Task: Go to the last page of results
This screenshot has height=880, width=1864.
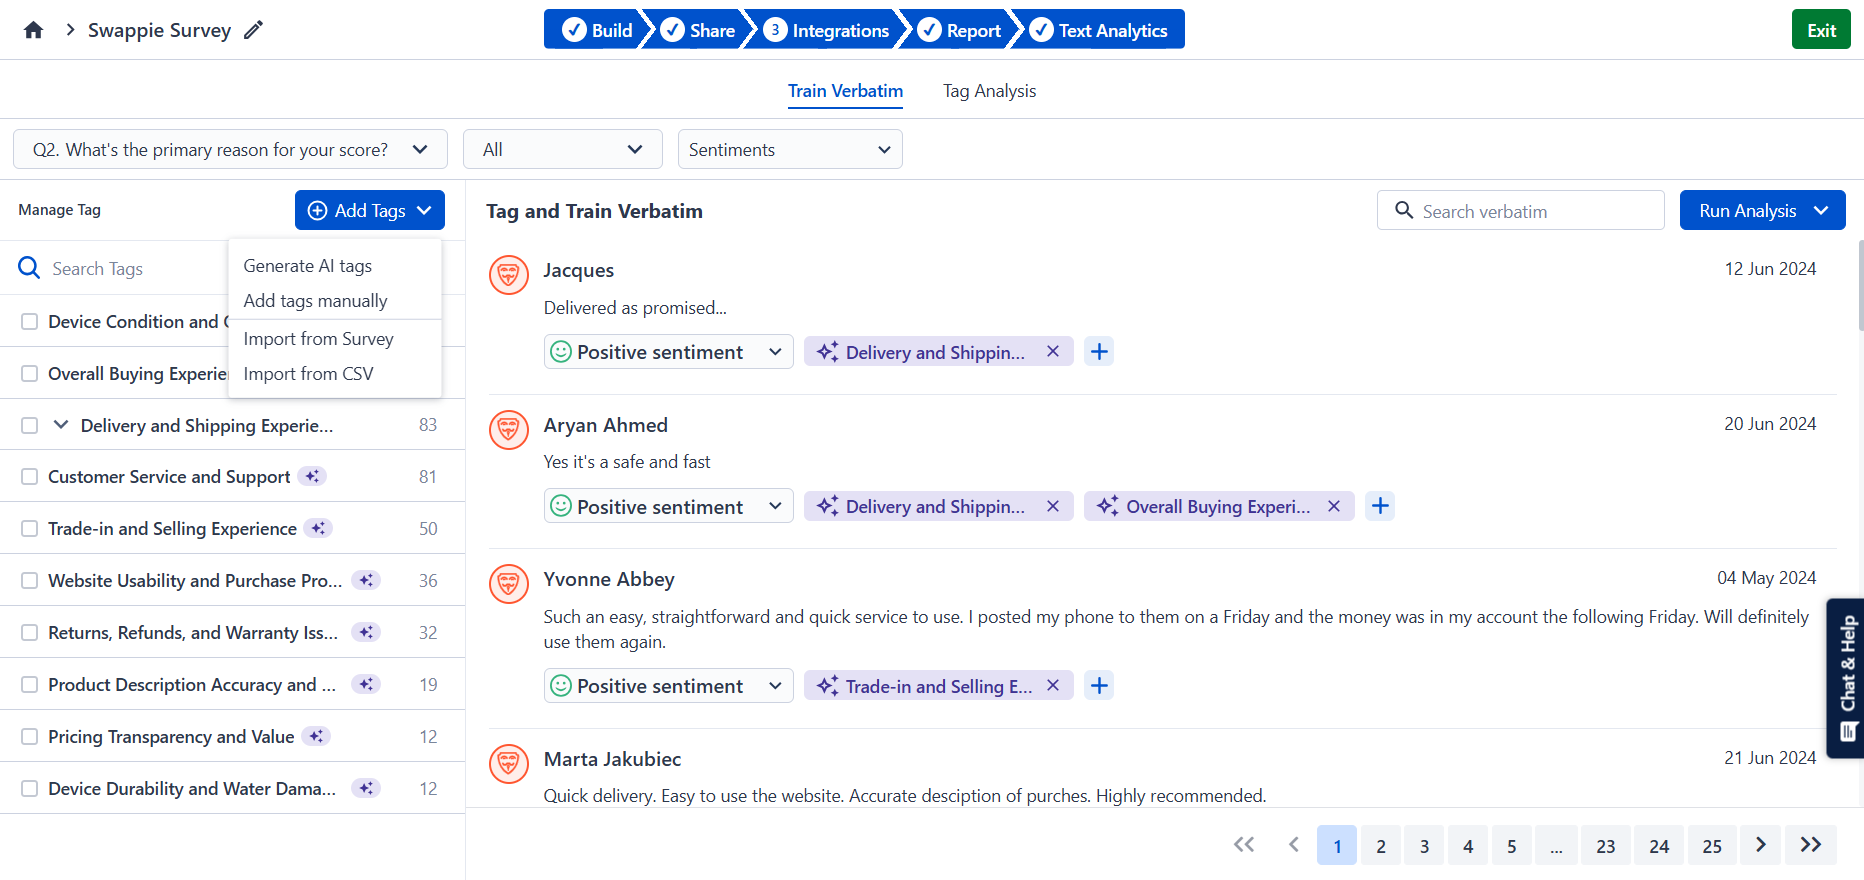Action: point(1810,845)
